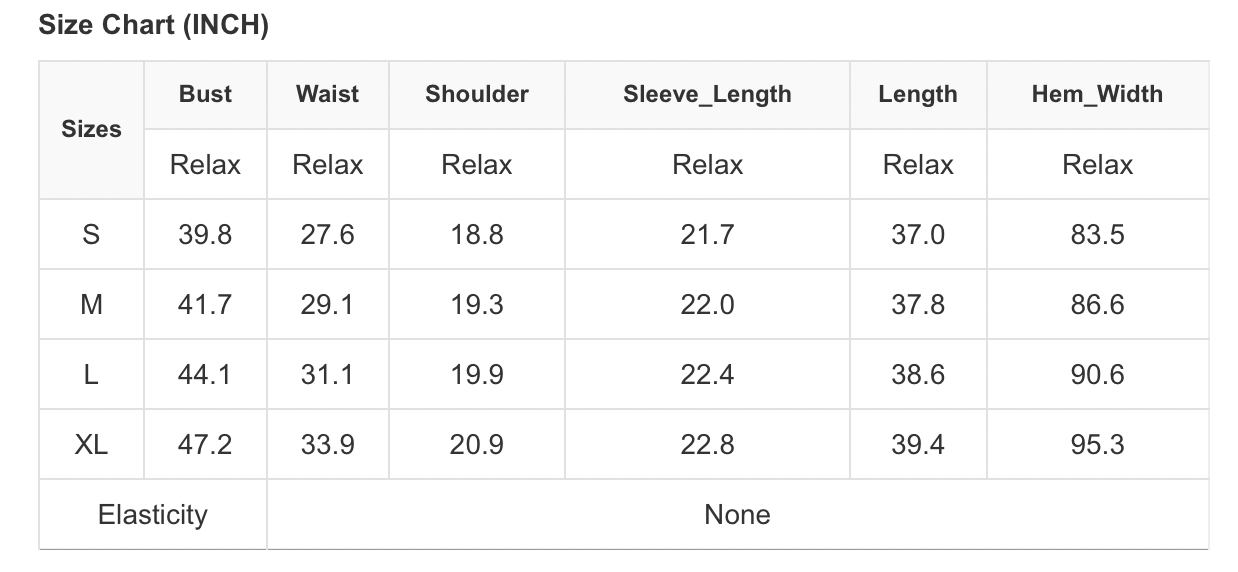Select the Sizes column header
Image resolution: width=1238 pixels, height=572 pixels.
(x=91, y=129)
